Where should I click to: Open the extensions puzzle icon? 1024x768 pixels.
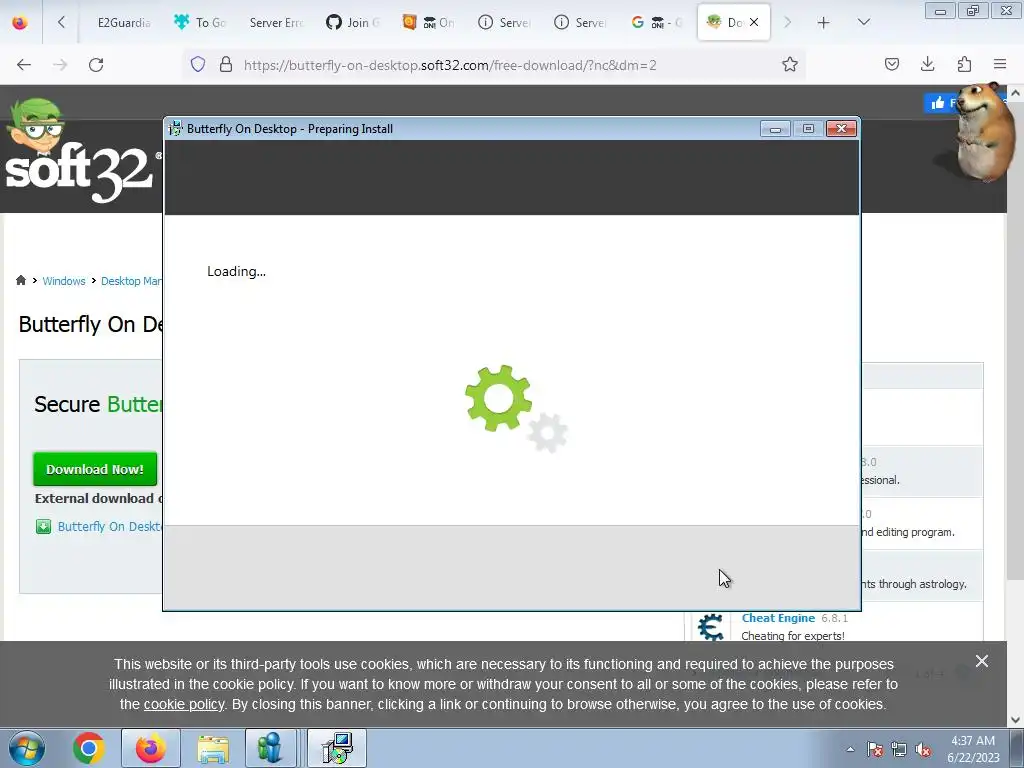(964, 65)
